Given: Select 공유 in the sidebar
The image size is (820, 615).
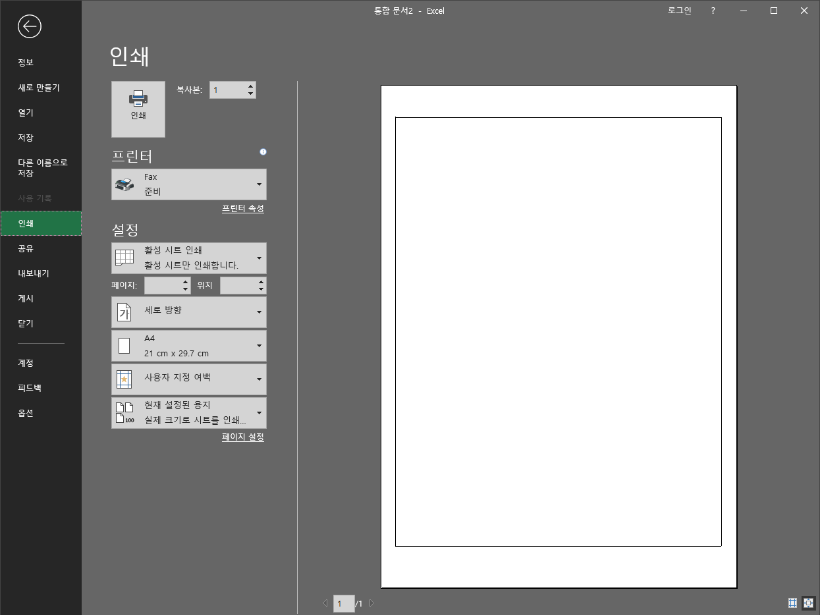Looking at the screenshot, I should (x=41, y=248).
